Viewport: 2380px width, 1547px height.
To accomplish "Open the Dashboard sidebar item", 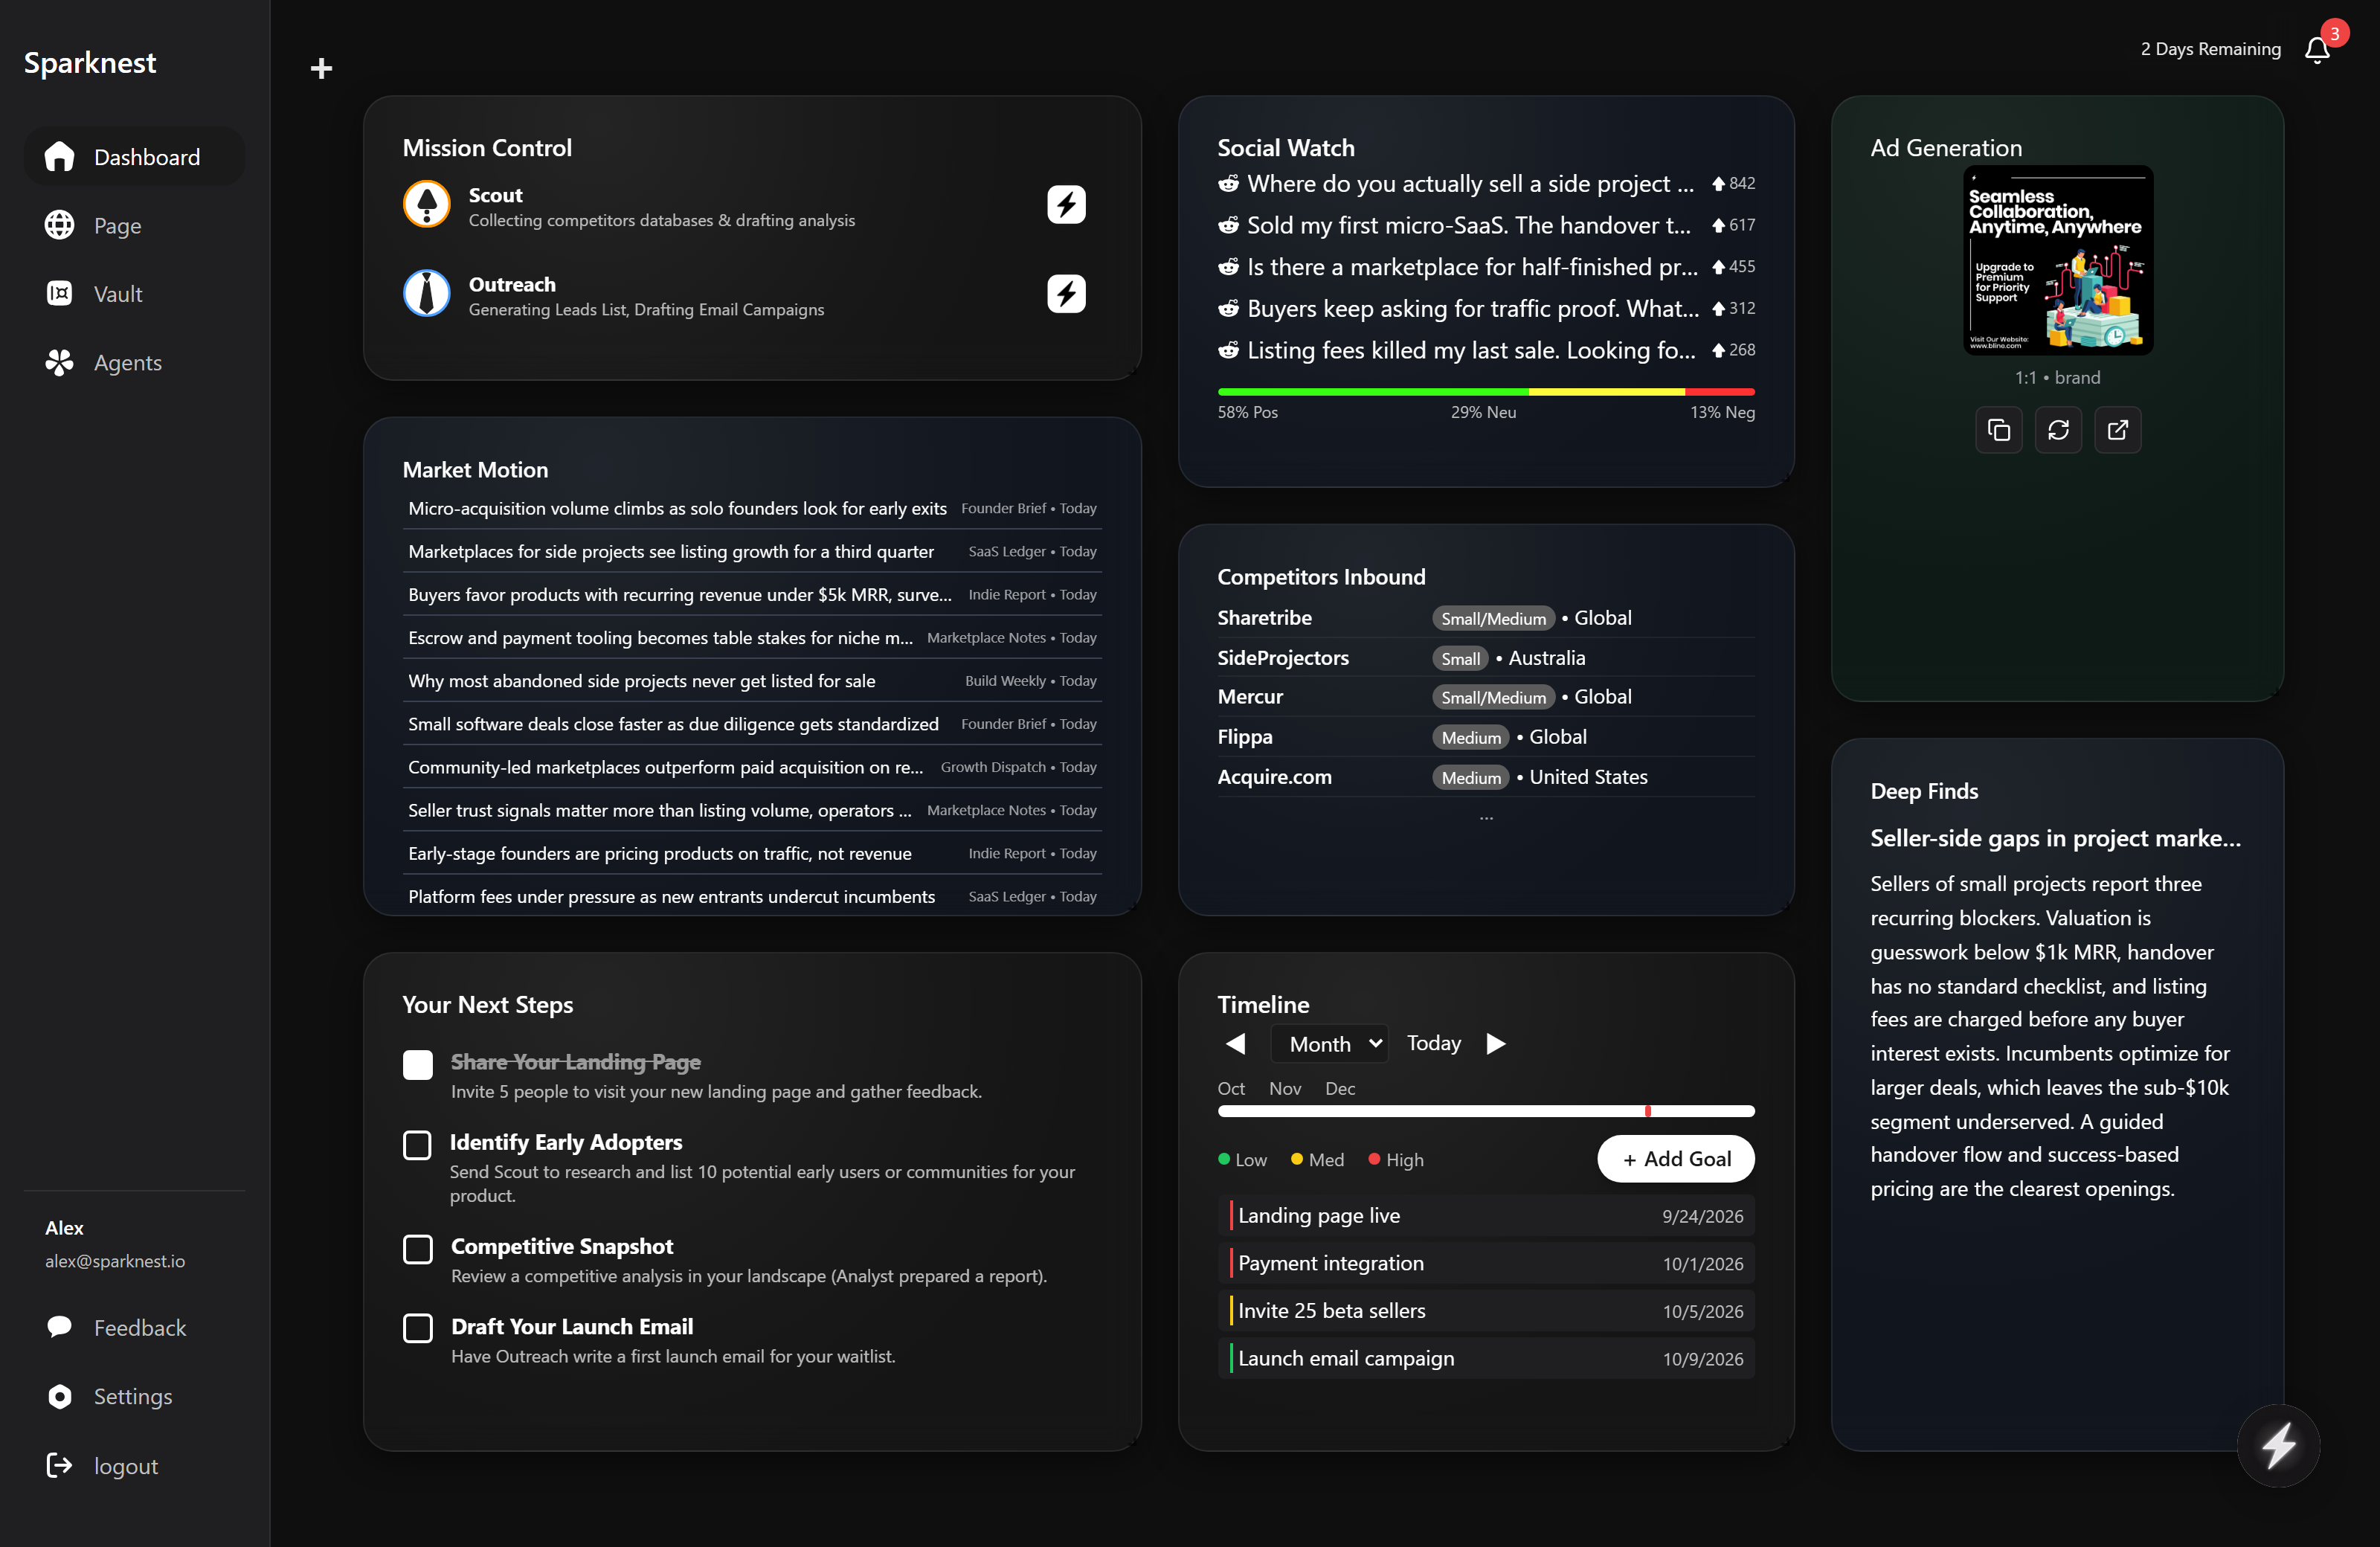I will (134, 157).
